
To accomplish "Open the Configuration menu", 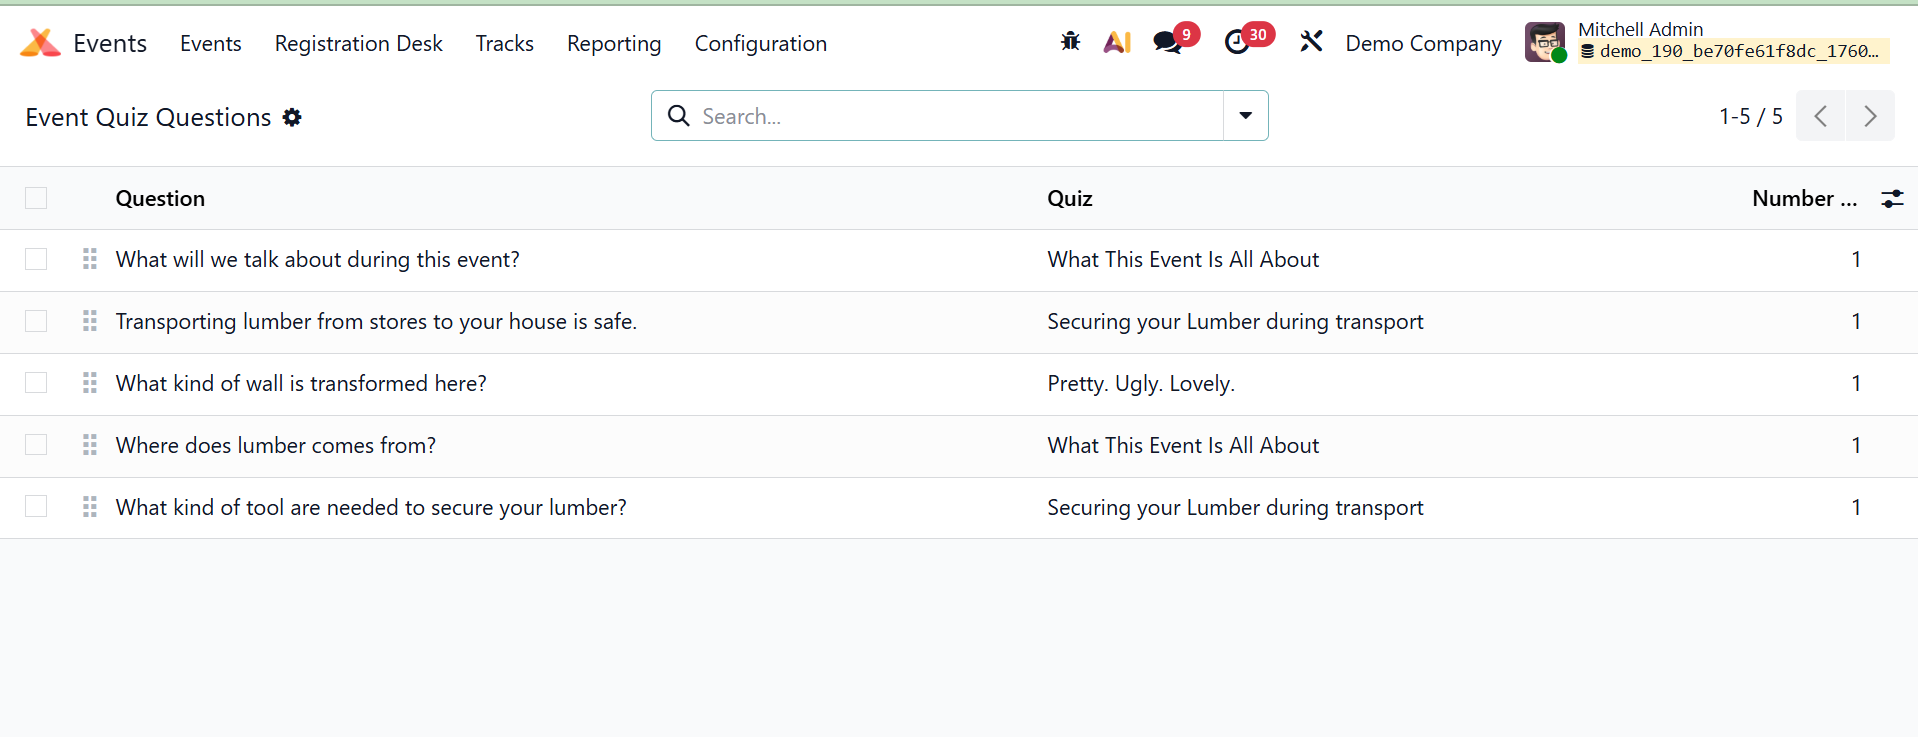I will 760,44.
